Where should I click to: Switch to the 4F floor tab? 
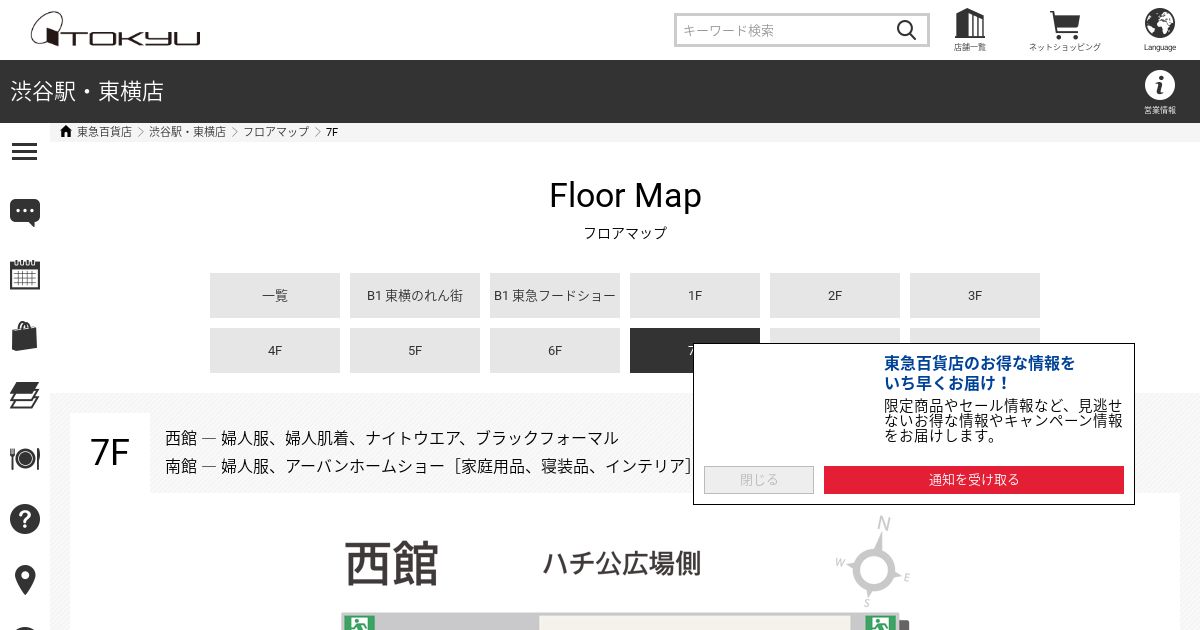(275, 350)
